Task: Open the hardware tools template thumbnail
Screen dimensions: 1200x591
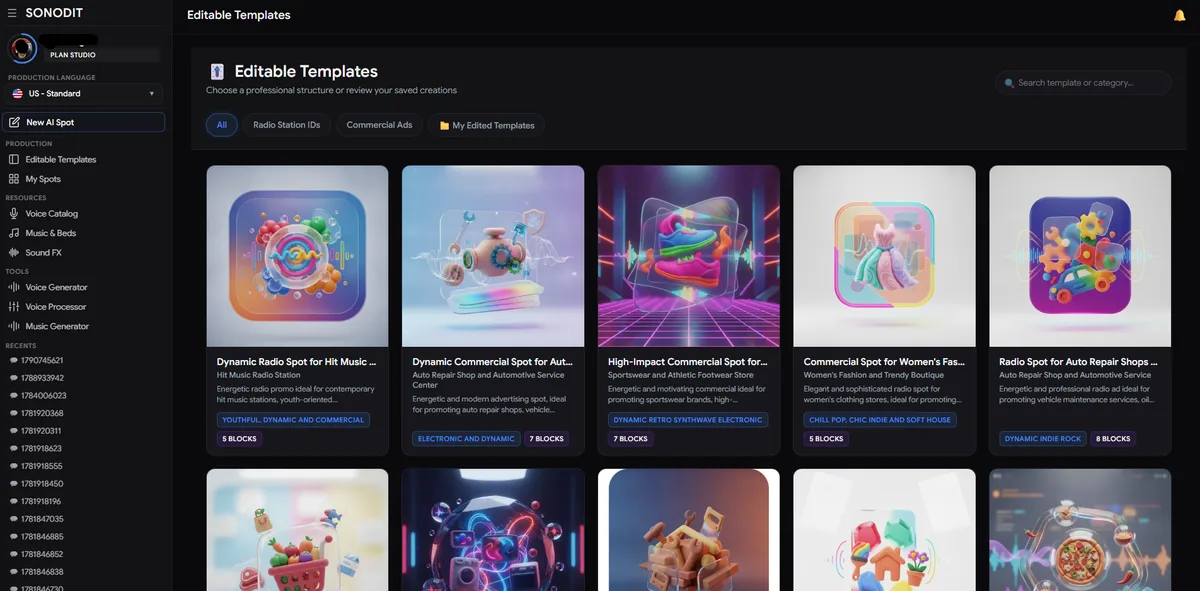Action: 688,530
